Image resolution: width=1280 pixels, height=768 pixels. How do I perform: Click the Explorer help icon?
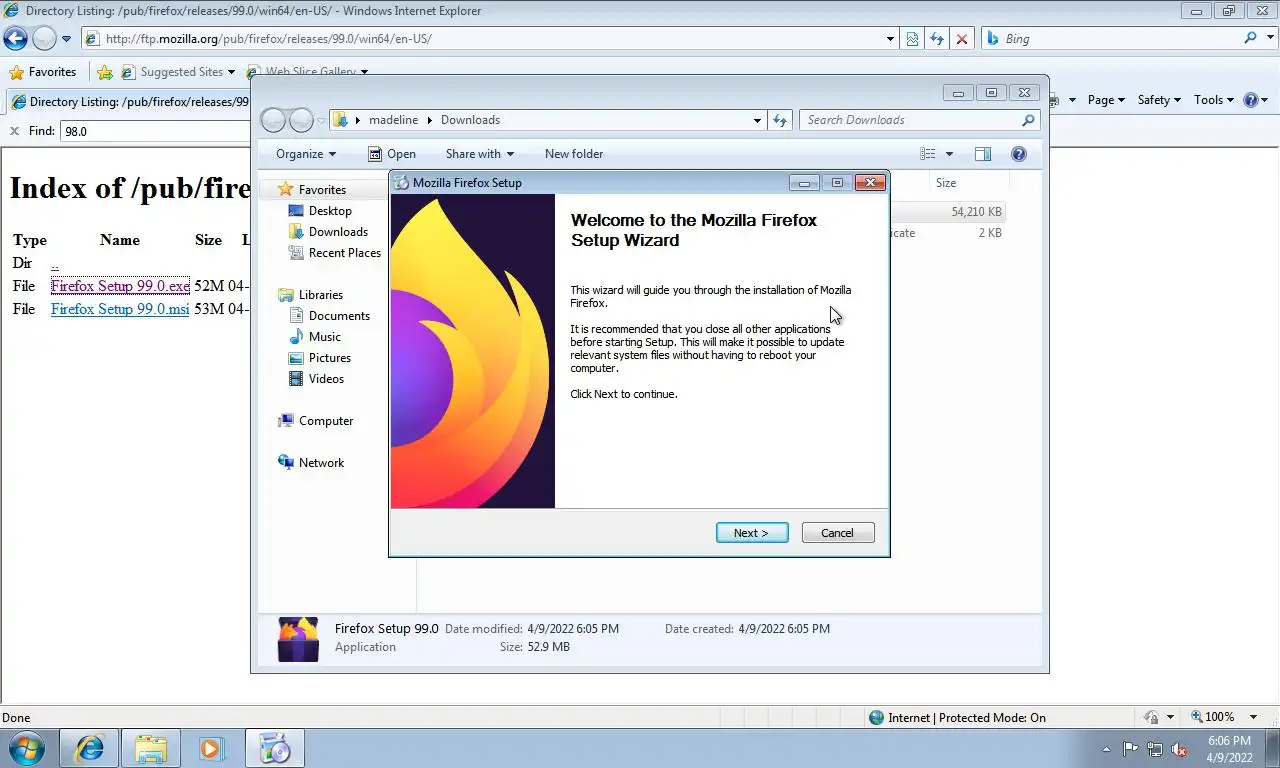(1019, 154)
